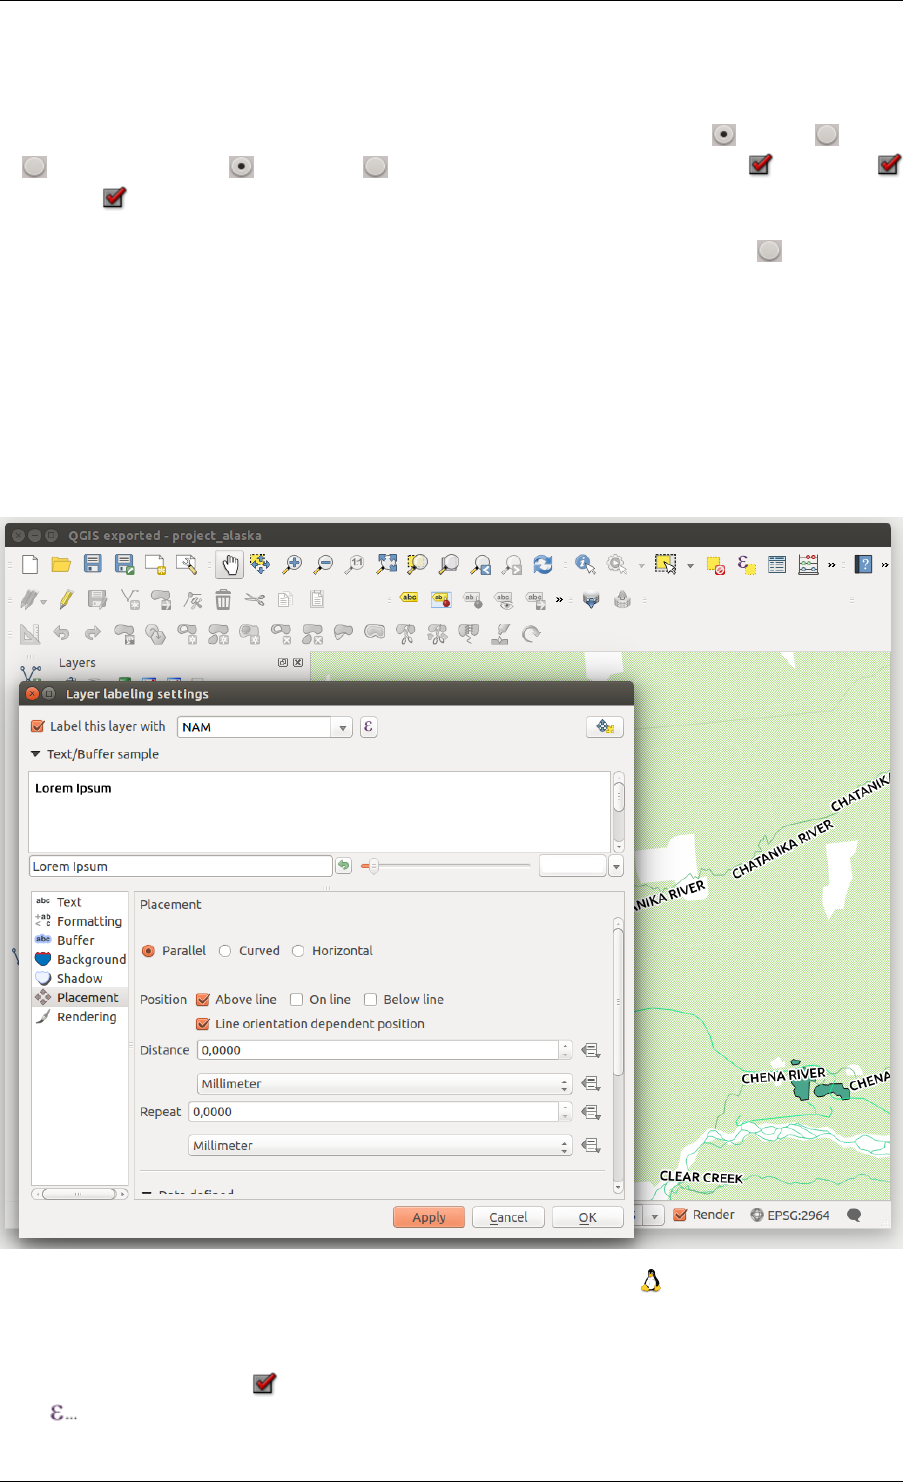
Task: Toggle the Label this layer with checkbox
Action: [x=38, y=727]
